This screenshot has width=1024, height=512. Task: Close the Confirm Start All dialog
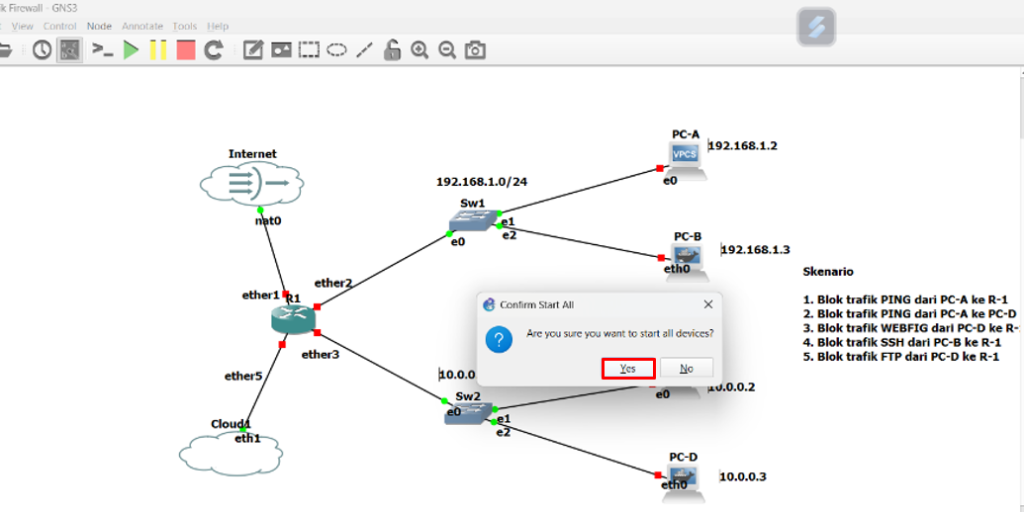[708, 304]
